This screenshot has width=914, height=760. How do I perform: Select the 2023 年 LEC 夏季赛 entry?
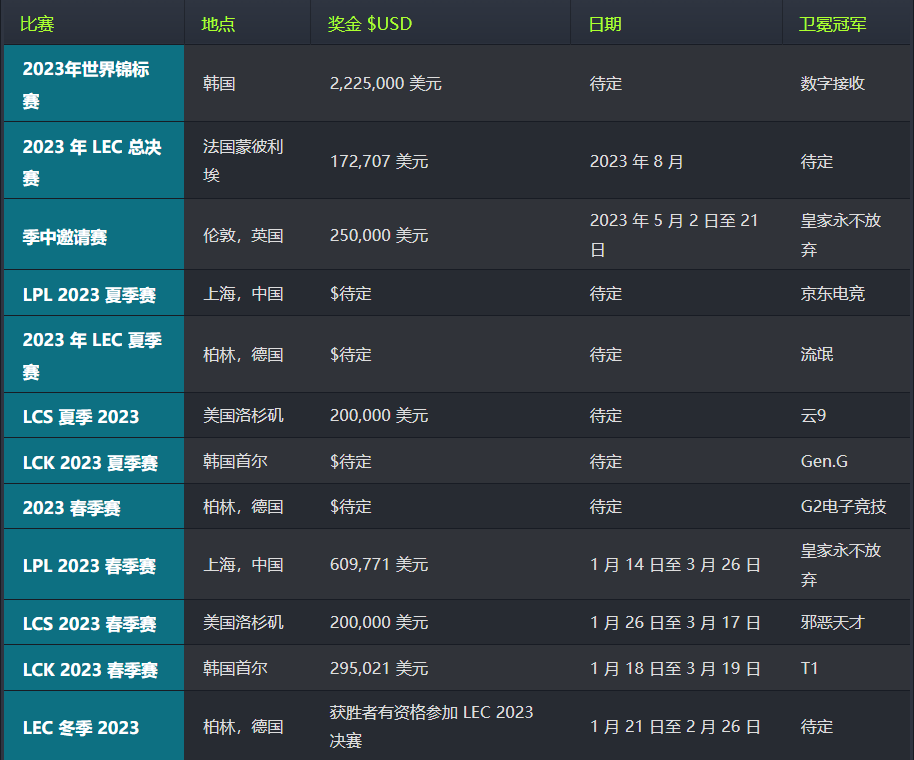[92, 355]
